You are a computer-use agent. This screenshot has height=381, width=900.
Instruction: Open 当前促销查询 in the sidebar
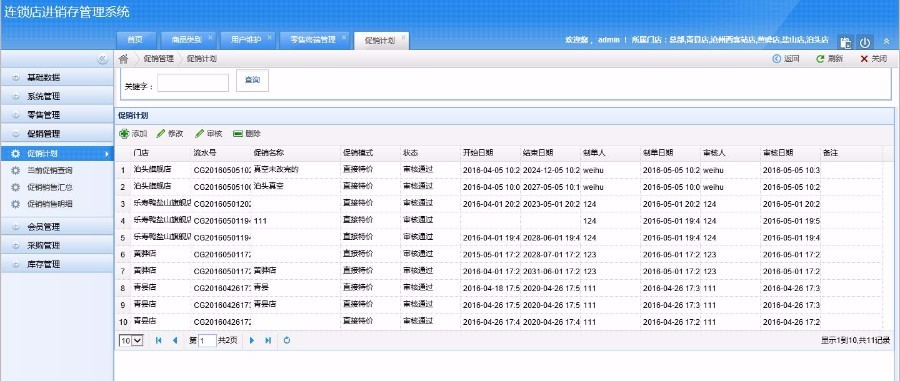[x=50, y=170]
